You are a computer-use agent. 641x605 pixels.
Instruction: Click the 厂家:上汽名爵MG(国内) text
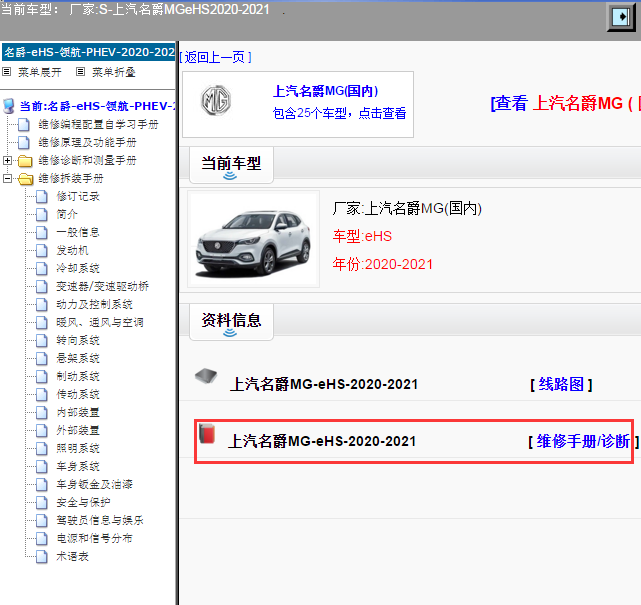pyautogui.click(x=407, y=208)
